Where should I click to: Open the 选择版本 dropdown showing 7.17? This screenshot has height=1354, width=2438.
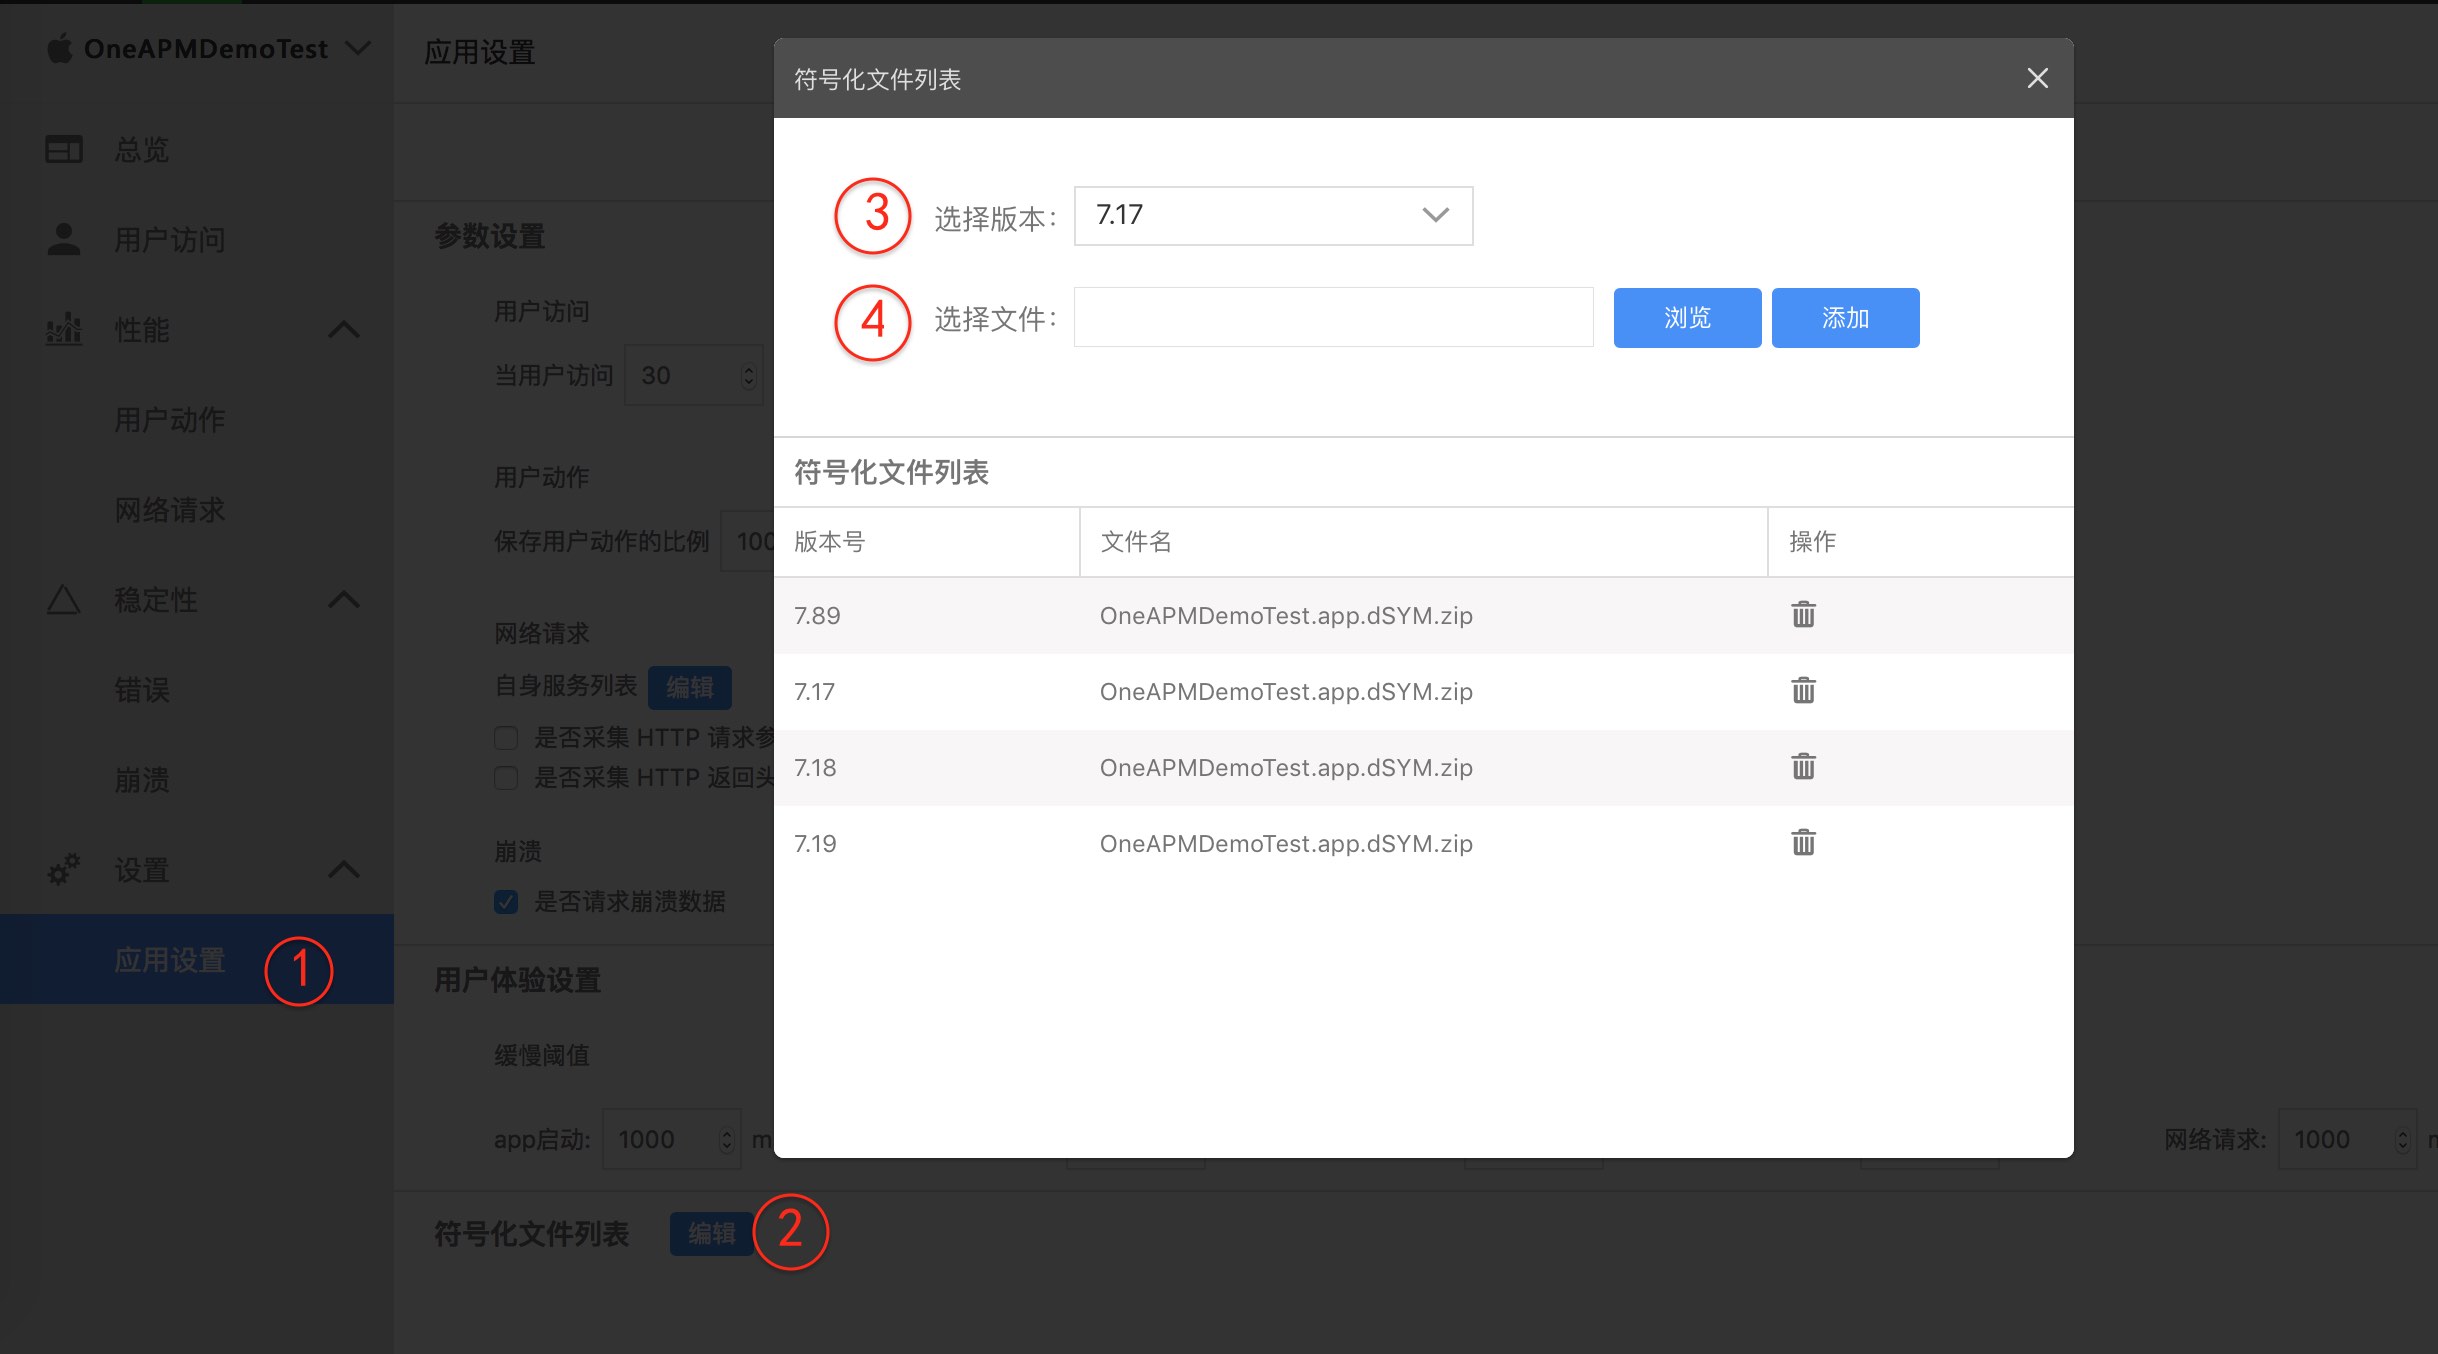pyautogui.click(x=1273, y=216)
